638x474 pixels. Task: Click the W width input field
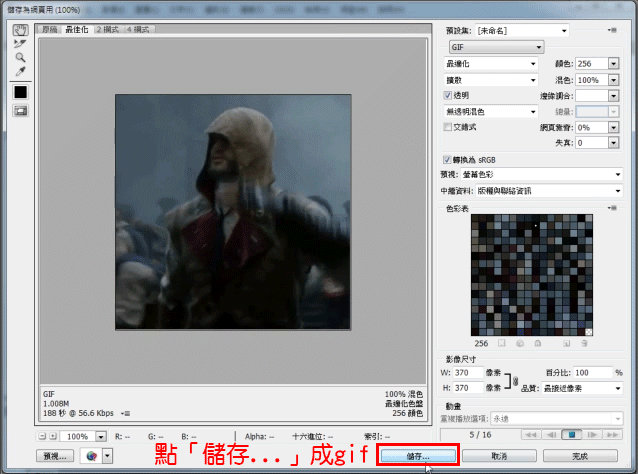click(468, 373)
